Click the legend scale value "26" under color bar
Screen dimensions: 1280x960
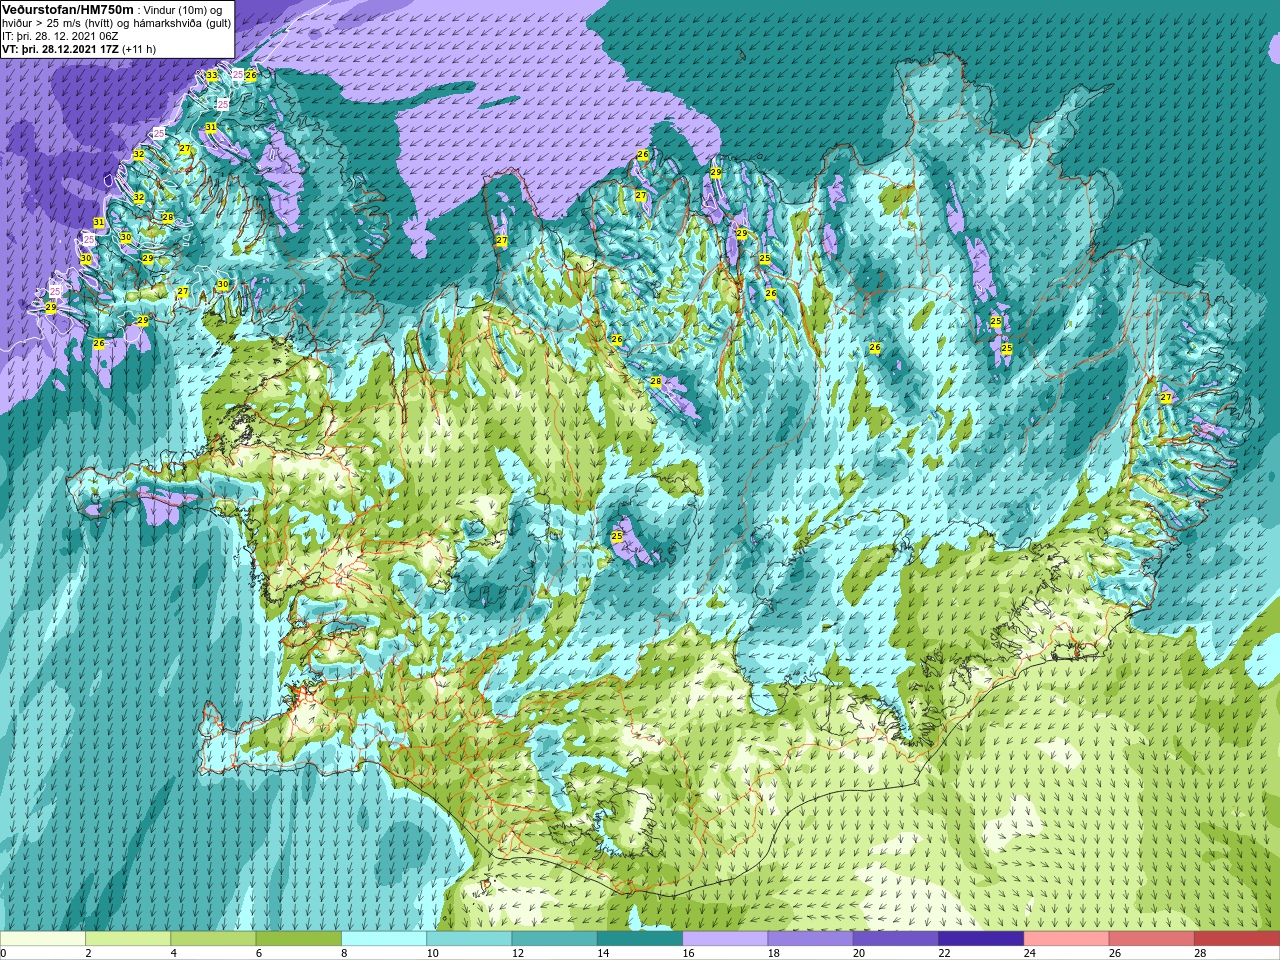1115,953
